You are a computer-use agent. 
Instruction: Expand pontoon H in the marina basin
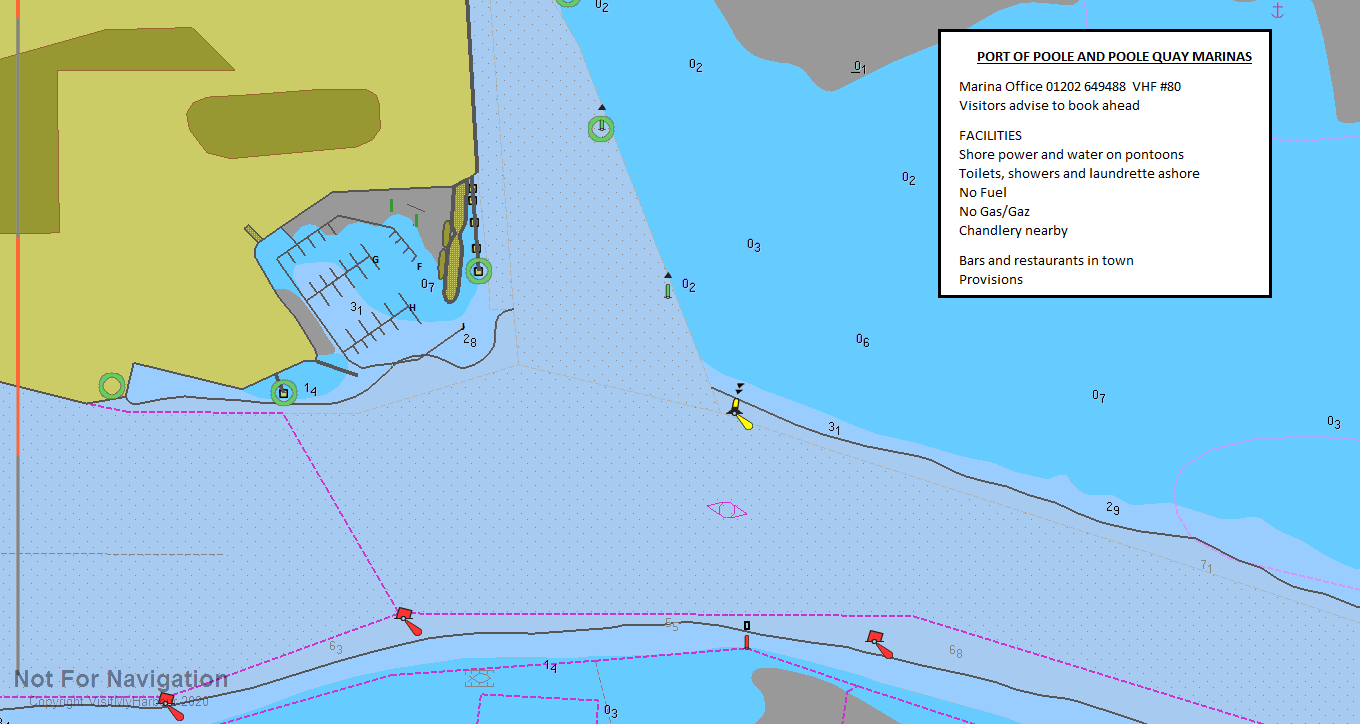tap(410, 307)
